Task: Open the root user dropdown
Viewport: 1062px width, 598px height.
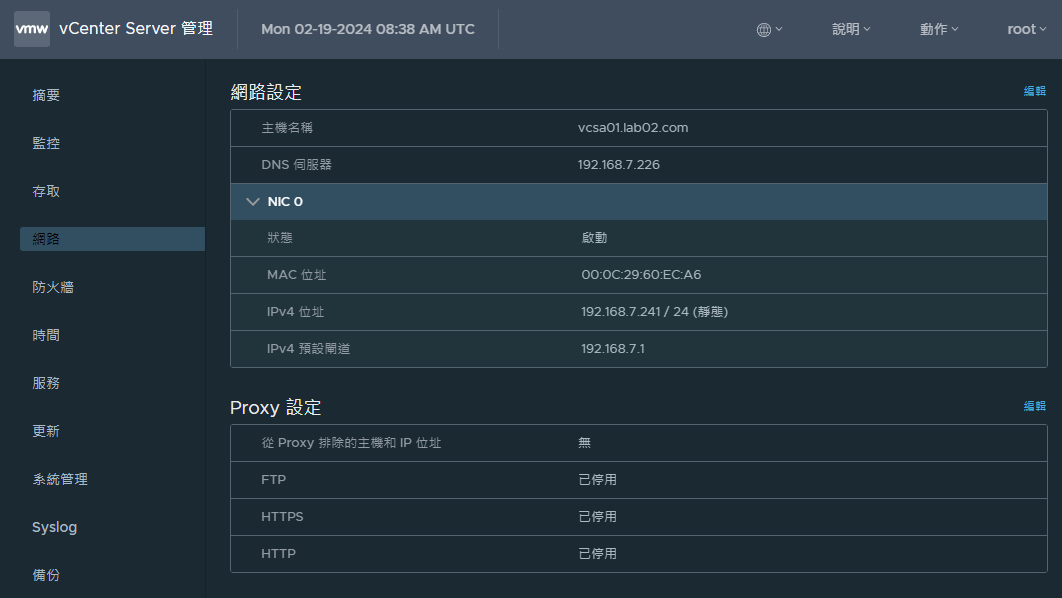Action: [x=1027, y=29]
